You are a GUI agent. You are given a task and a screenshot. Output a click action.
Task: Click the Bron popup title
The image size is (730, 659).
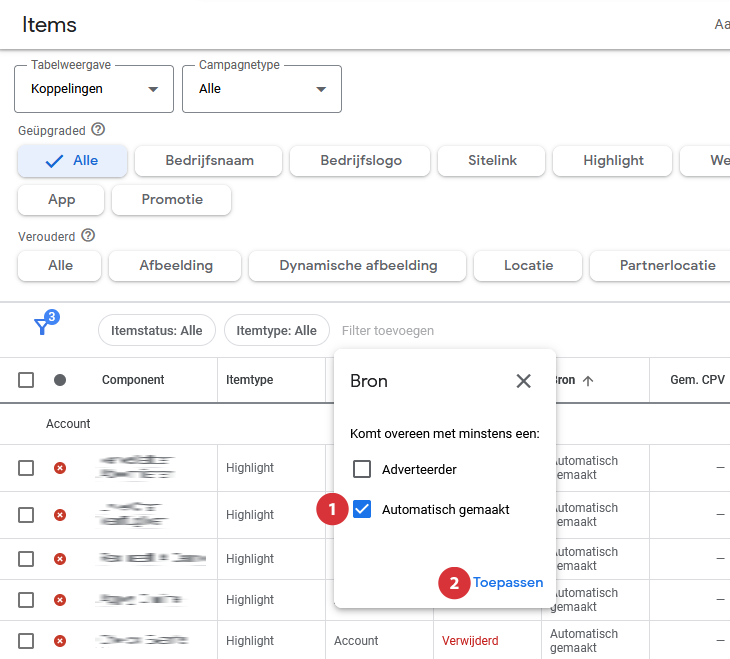(369, 381)
